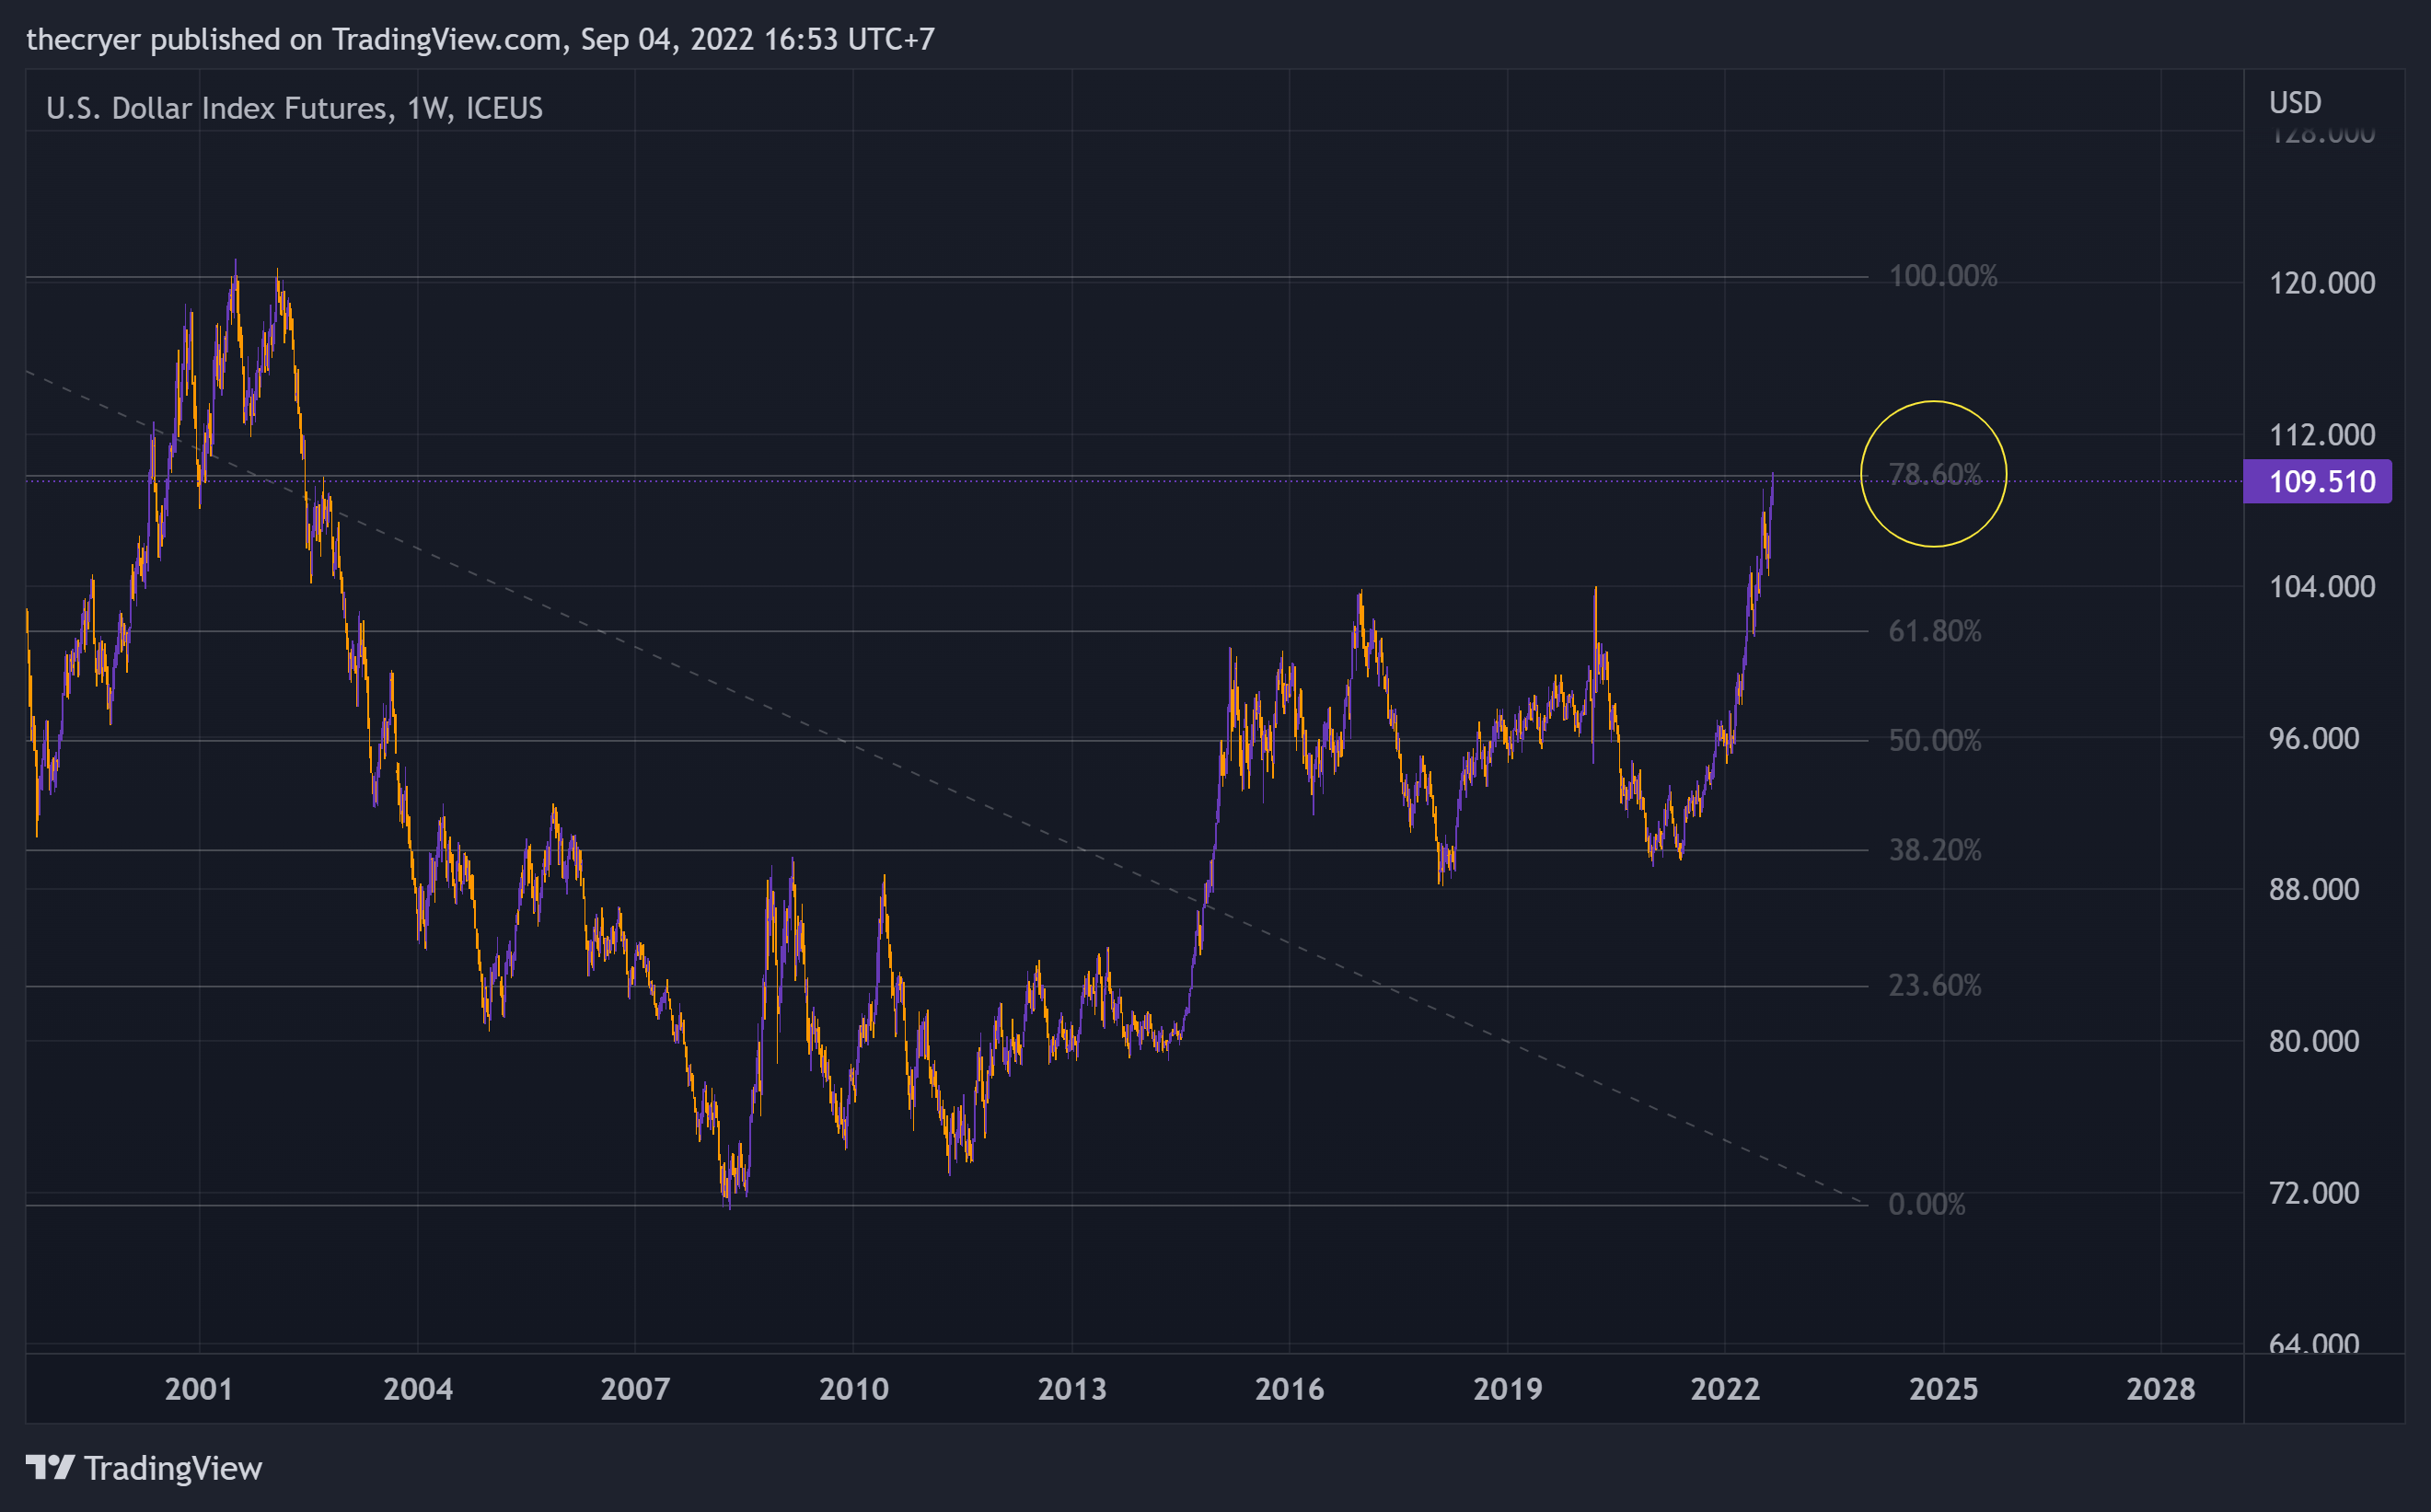Click the 50.00% Fibonacci level label
The width and height of the screenshot is (2431, 1512).
1934,740
